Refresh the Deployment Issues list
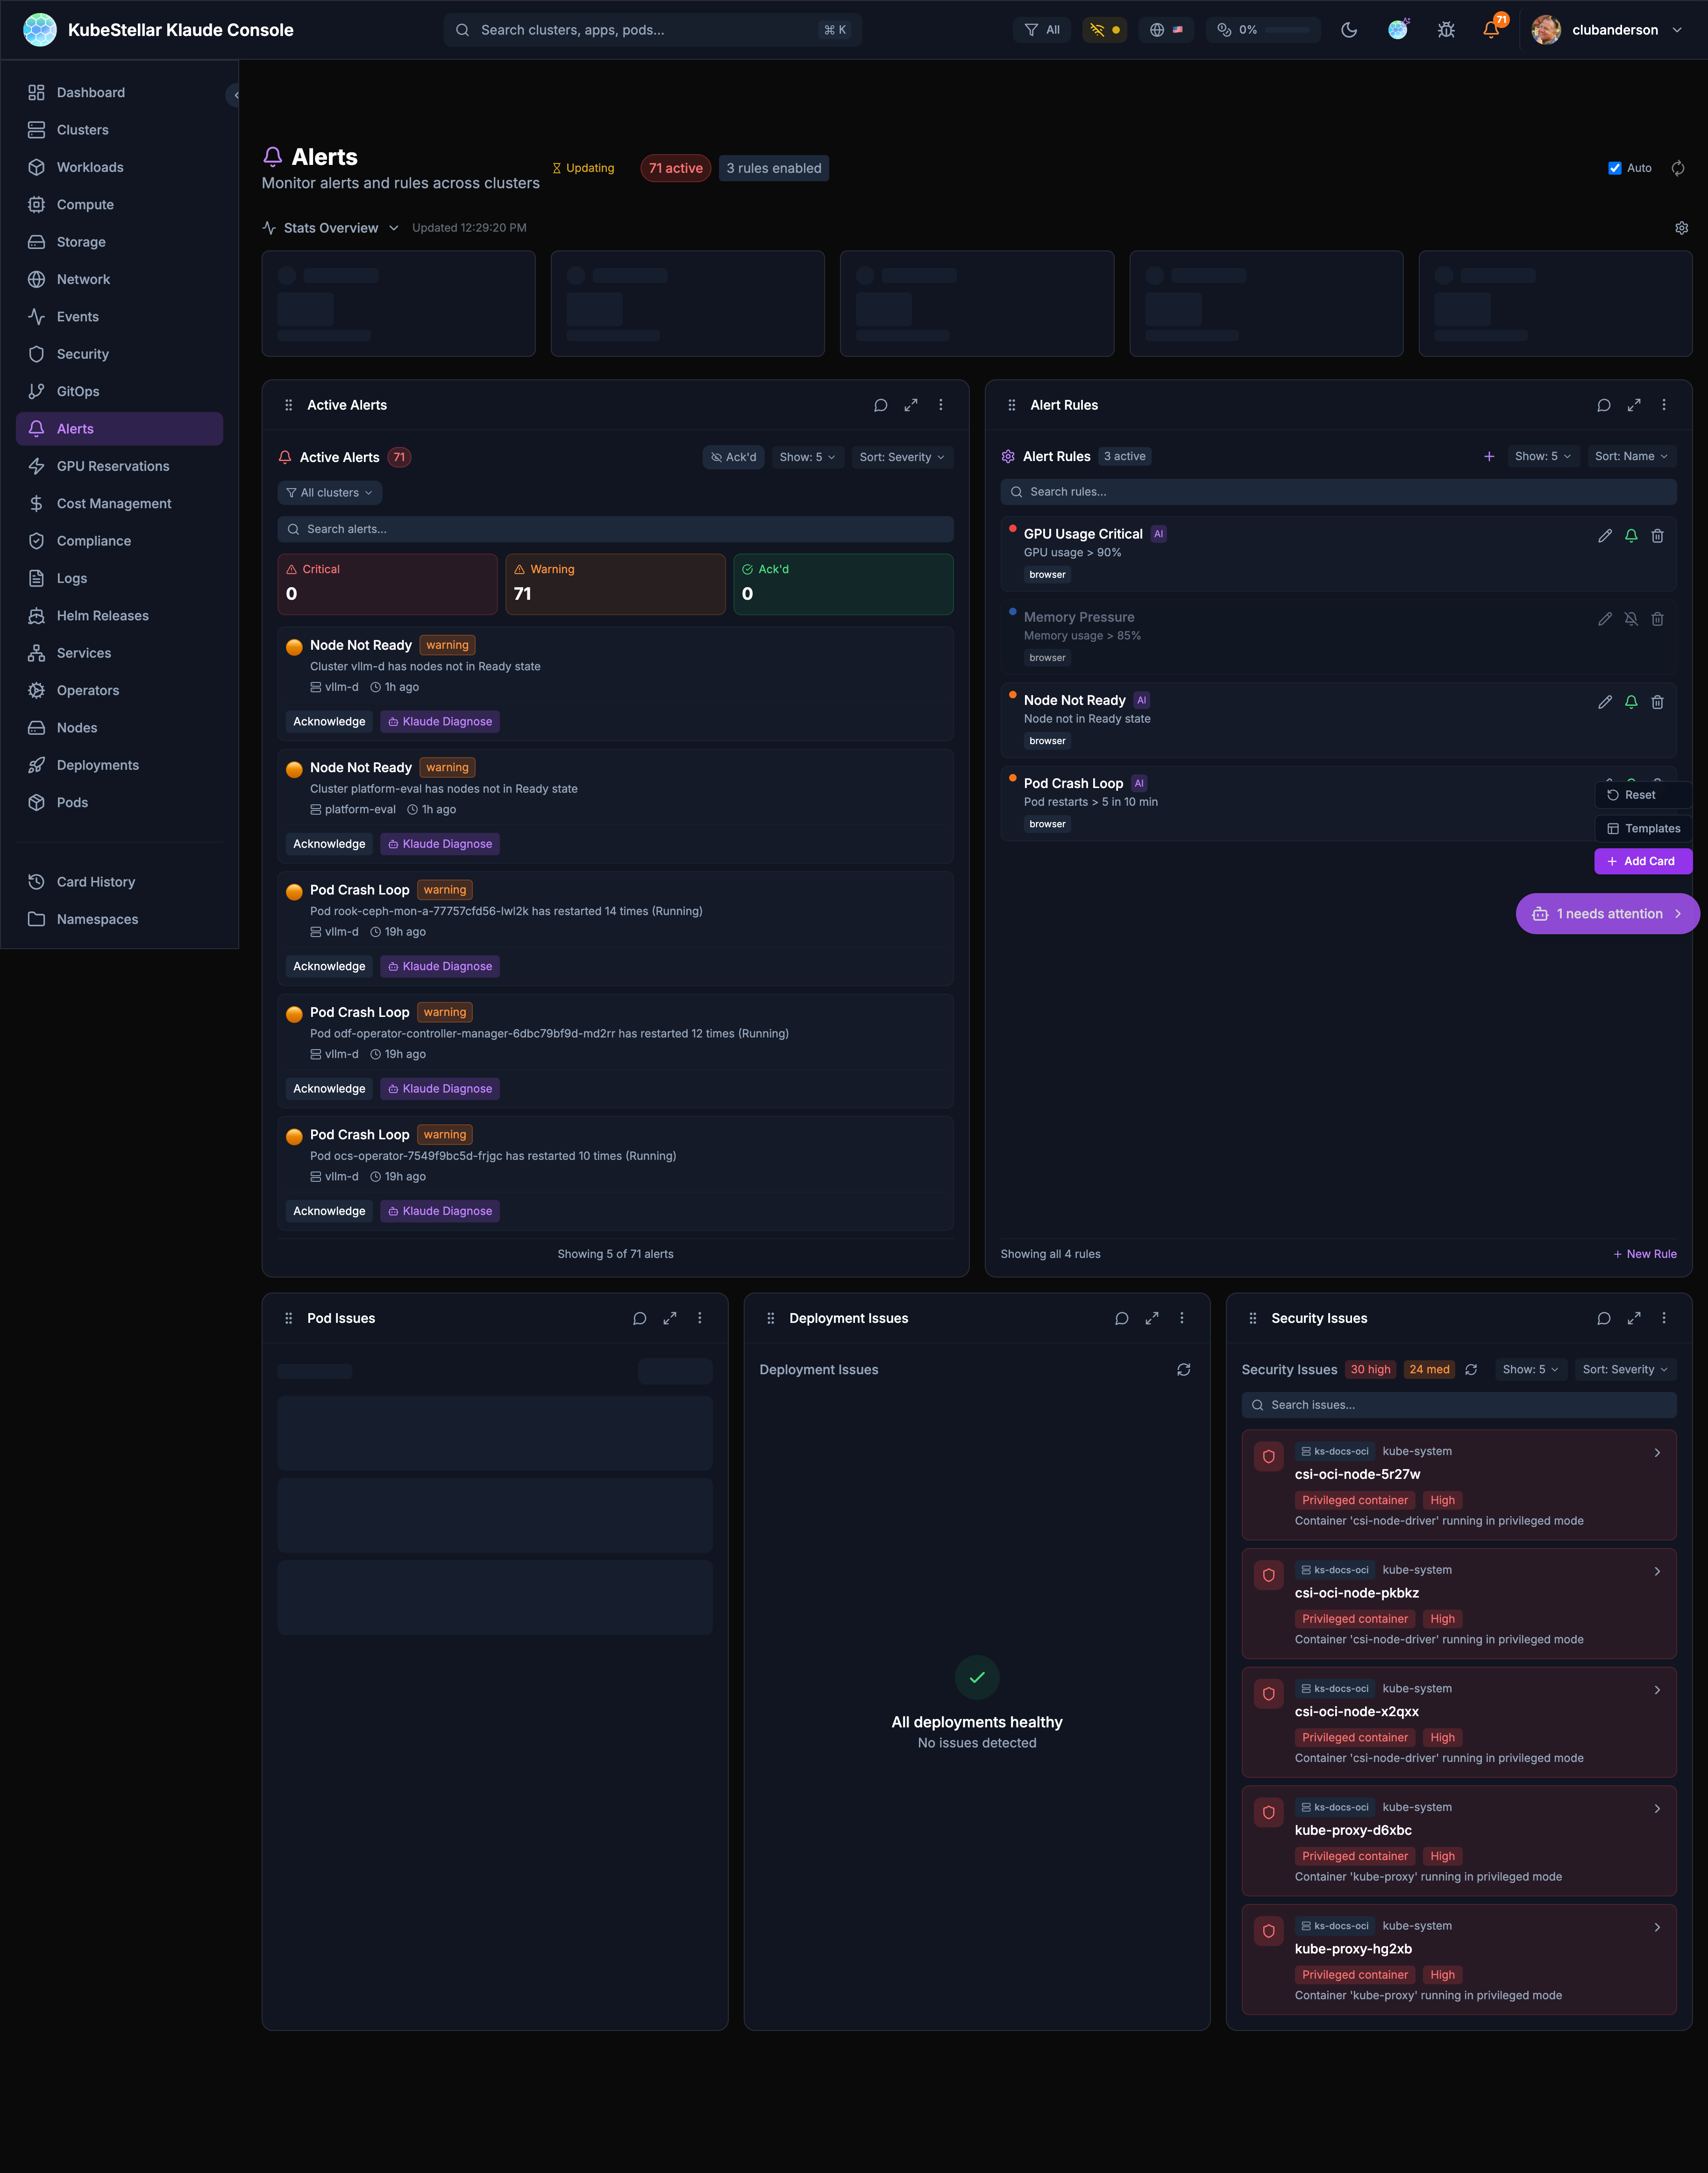This screenshot has height=2173, width=1708. 1183,1370
